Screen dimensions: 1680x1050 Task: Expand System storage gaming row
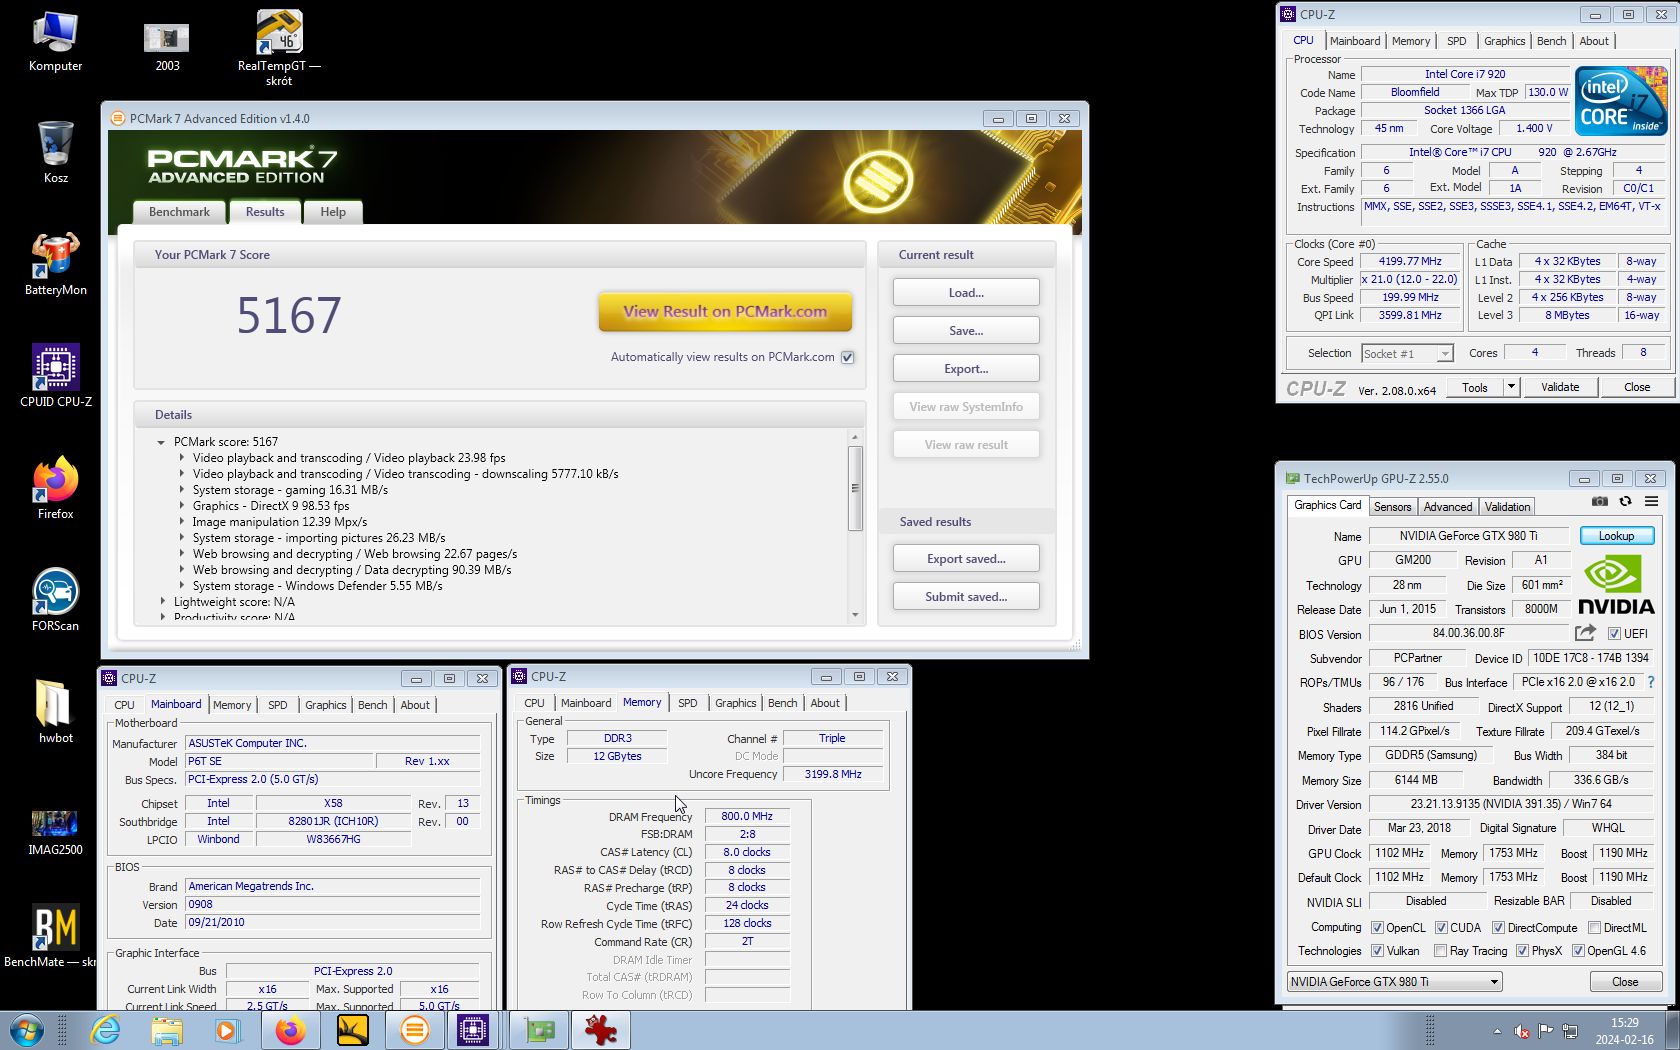pyautogui.click(x=181, y=490)
